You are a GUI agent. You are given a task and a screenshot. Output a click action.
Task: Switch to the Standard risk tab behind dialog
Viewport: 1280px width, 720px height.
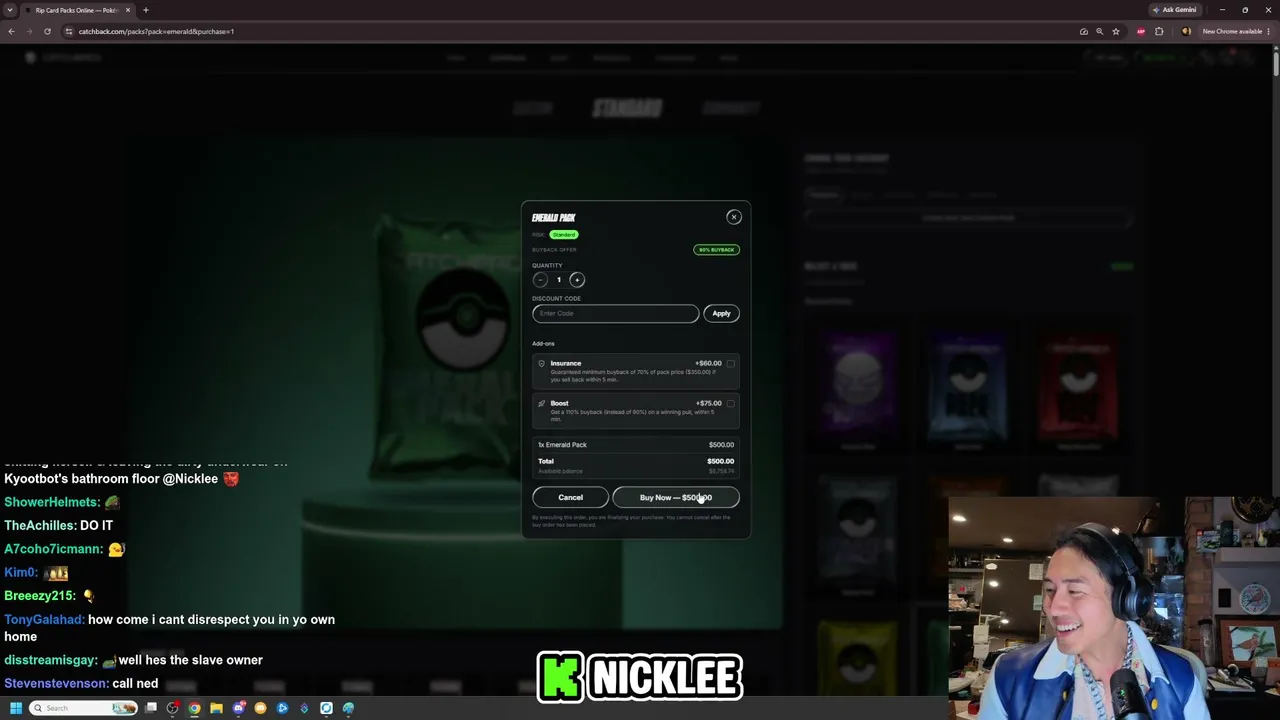pyautogui.click(x=627, y=108)
